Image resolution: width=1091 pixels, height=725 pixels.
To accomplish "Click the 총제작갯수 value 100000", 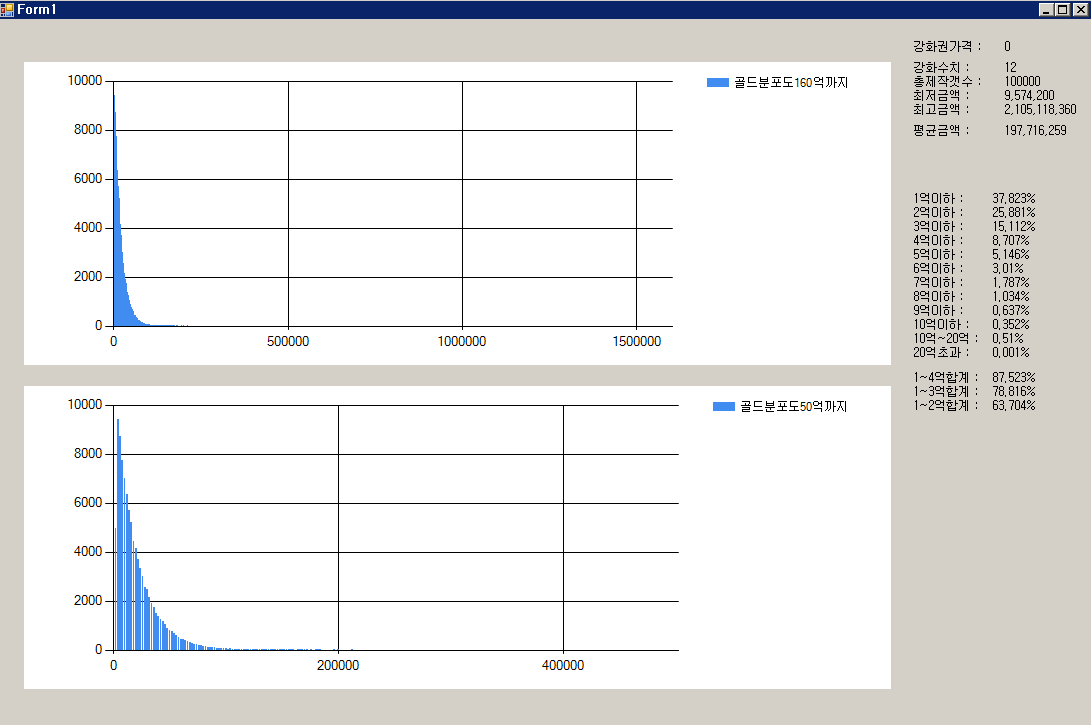I will pos(1022,82).
